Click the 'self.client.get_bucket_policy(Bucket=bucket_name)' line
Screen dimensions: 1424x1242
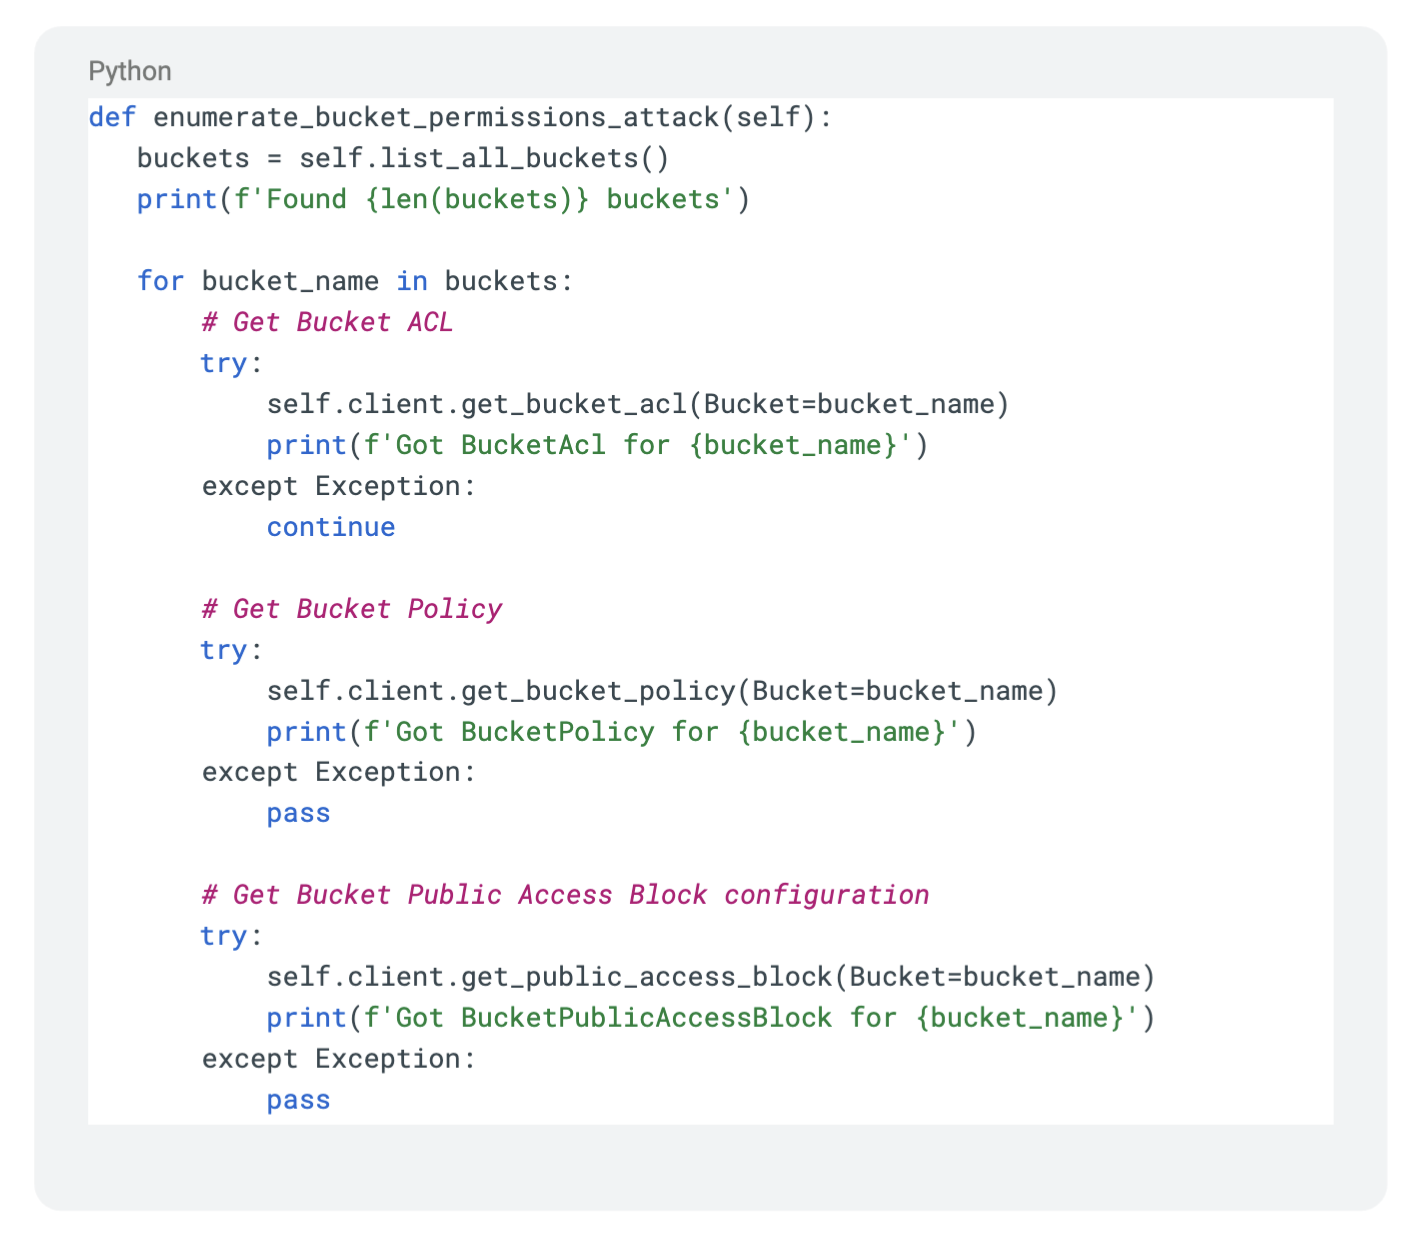(x=662, y=691)
